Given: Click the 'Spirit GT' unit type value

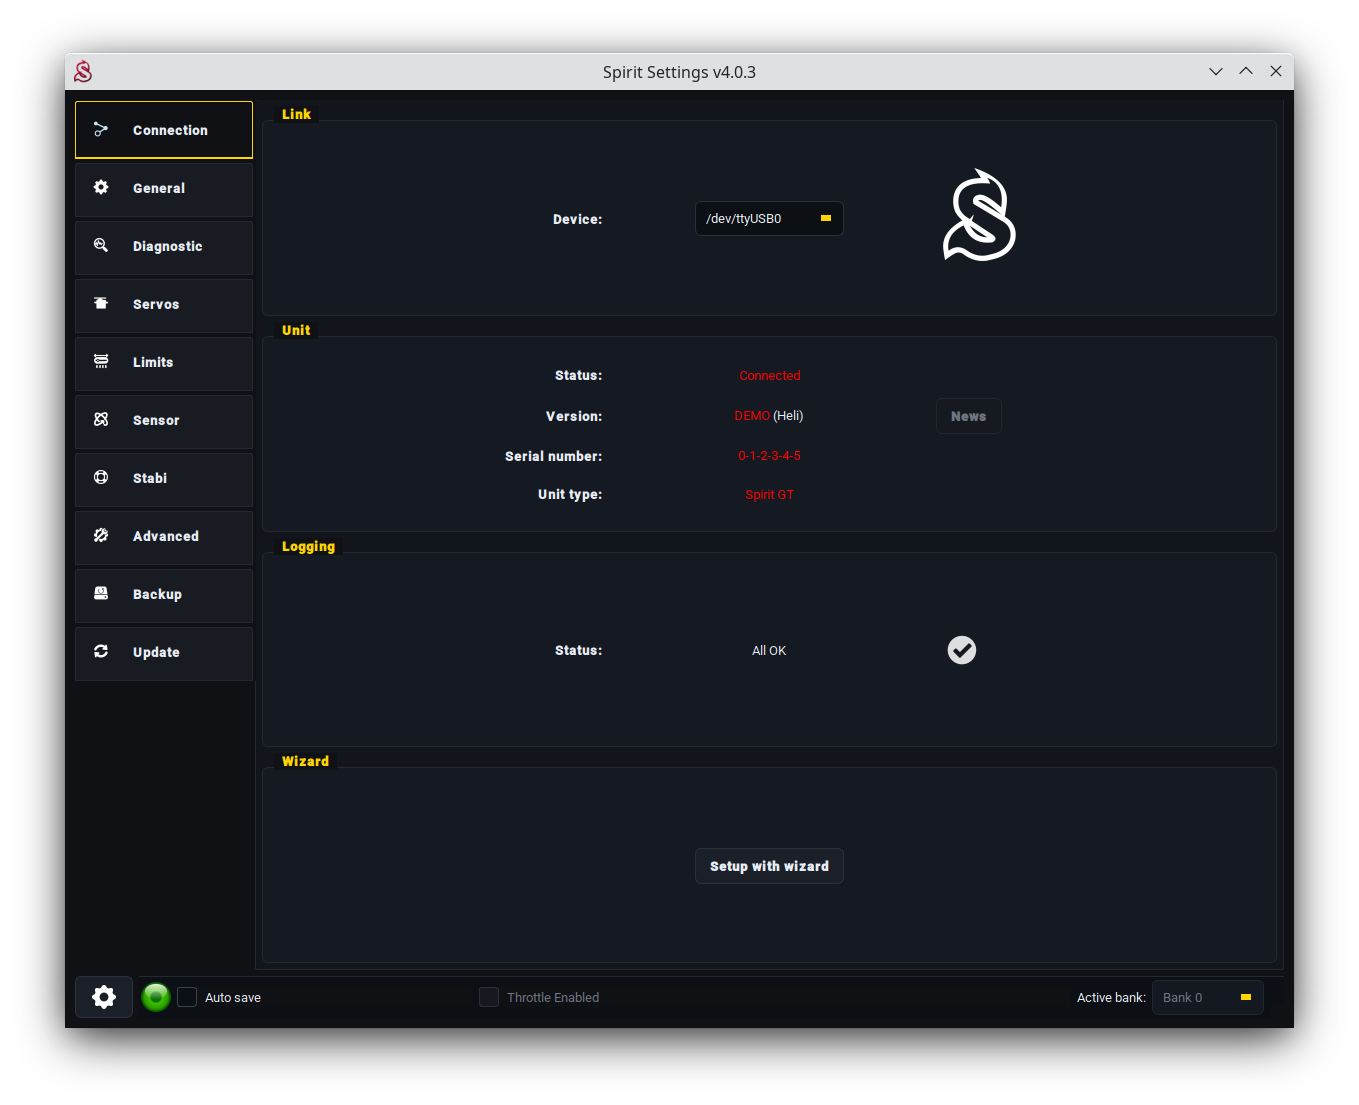Looking at the screenshot, I should coord(770,495).
